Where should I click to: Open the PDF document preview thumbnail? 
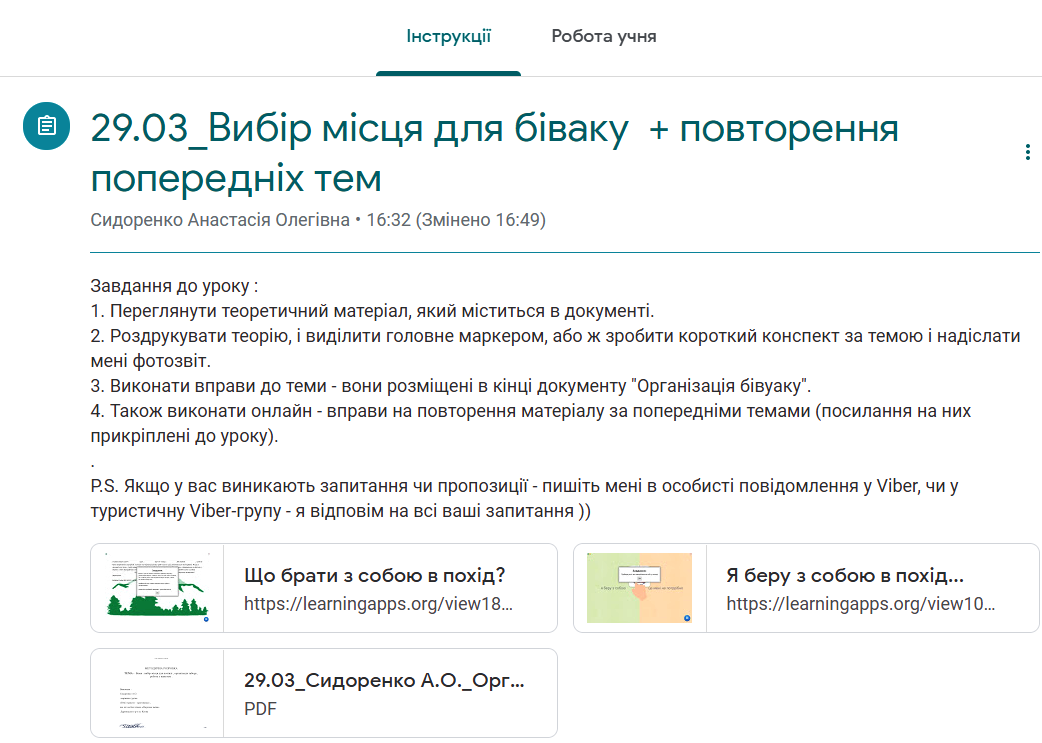pyautogui.click(x=157, y=693)
